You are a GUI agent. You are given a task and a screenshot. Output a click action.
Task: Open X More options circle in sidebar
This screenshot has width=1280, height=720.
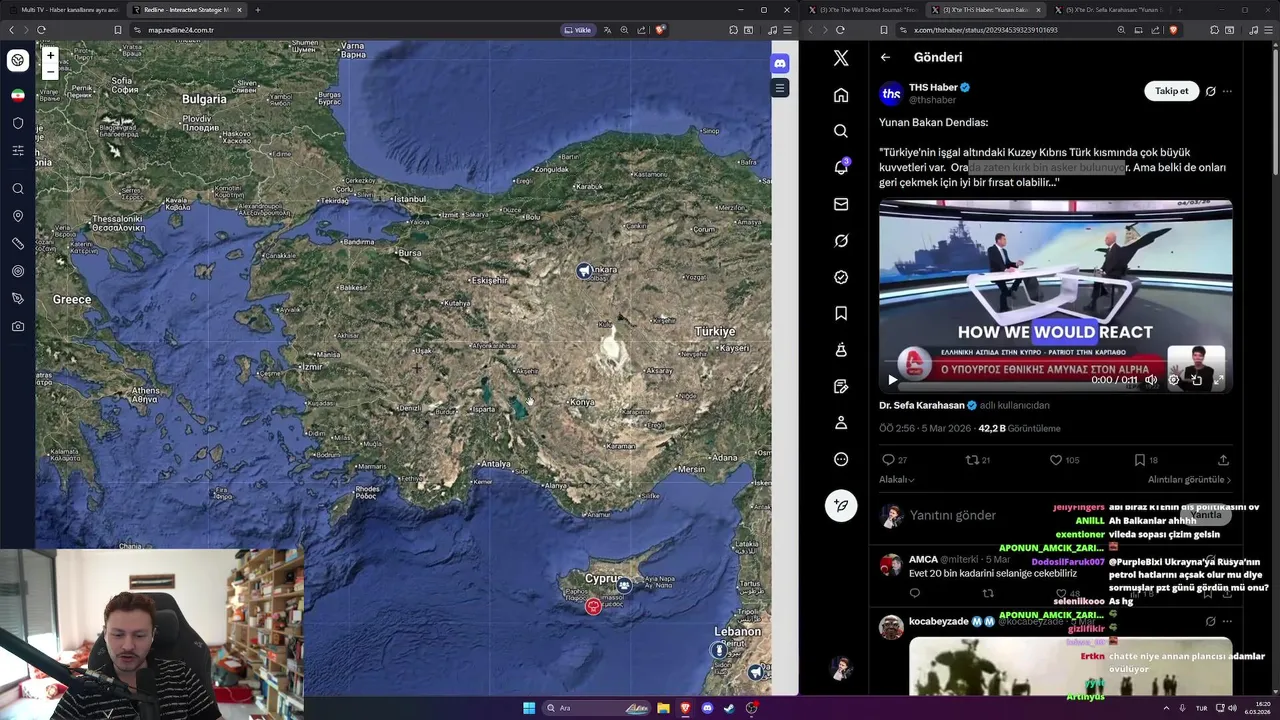pos(841,459)
